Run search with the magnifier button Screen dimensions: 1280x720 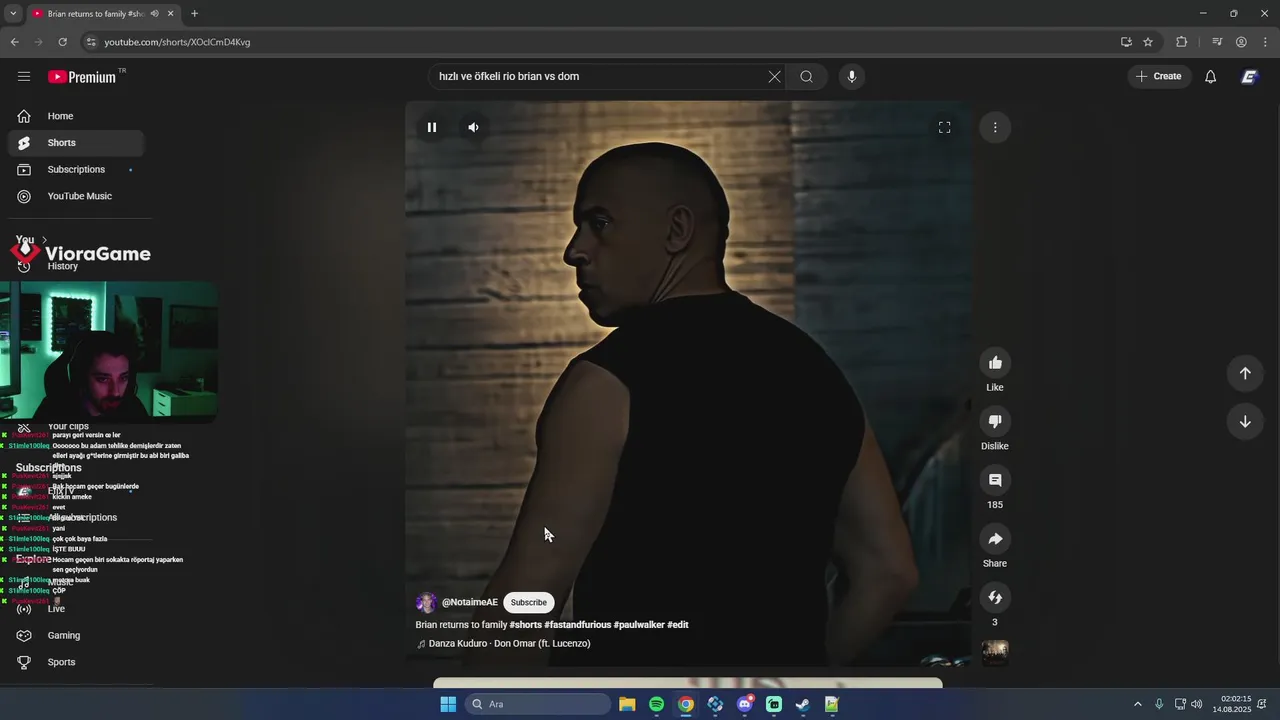[807, 76]
